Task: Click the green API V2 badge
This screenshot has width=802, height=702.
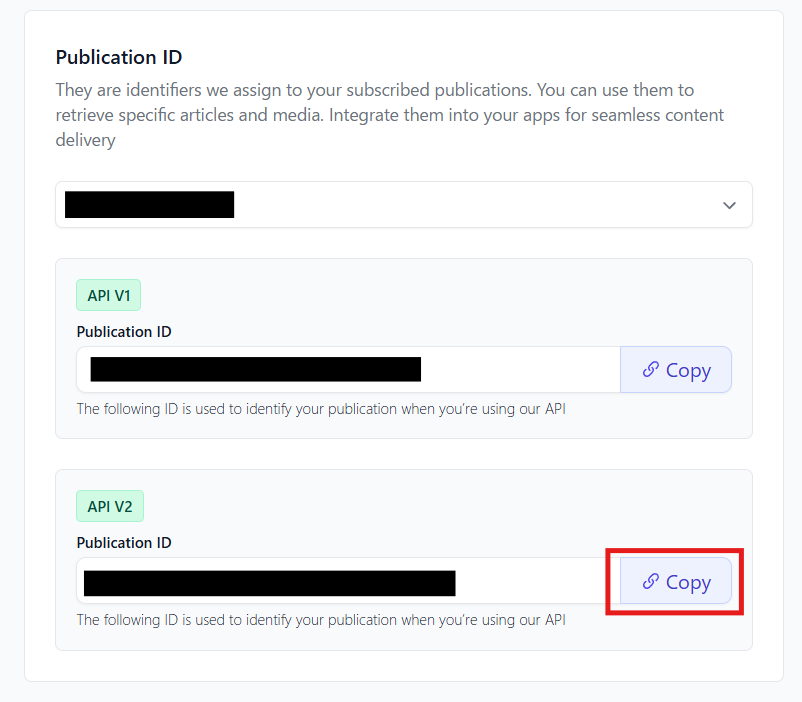Action: [110, 506]
